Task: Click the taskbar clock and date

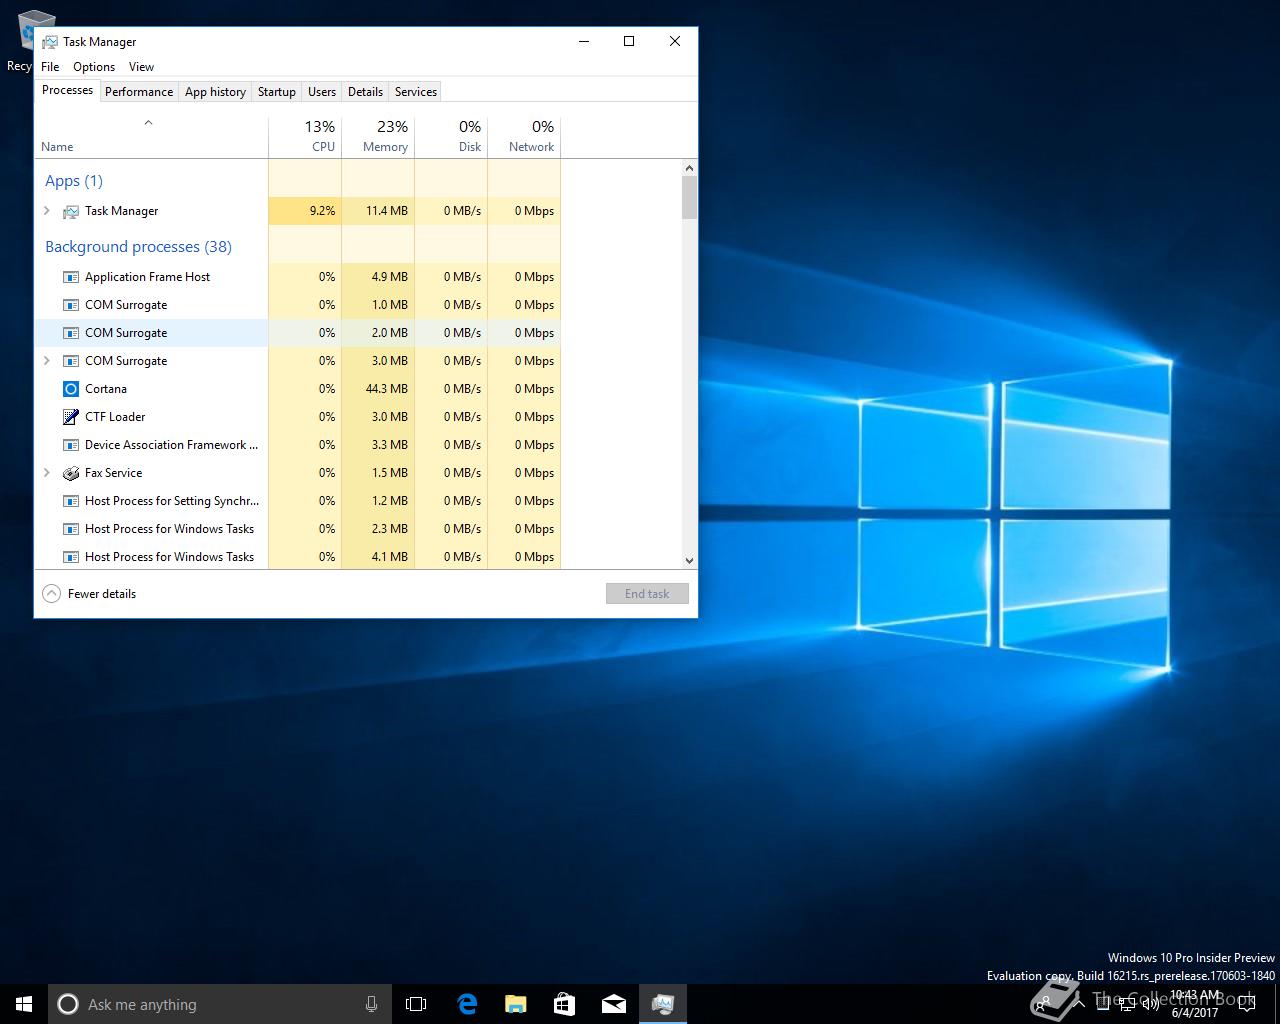Action: click(1195, 1004)
